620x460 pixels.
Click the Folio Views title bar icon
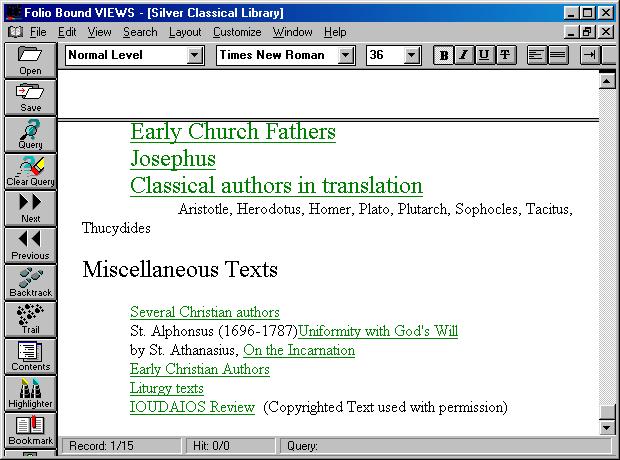pos(13,13)
